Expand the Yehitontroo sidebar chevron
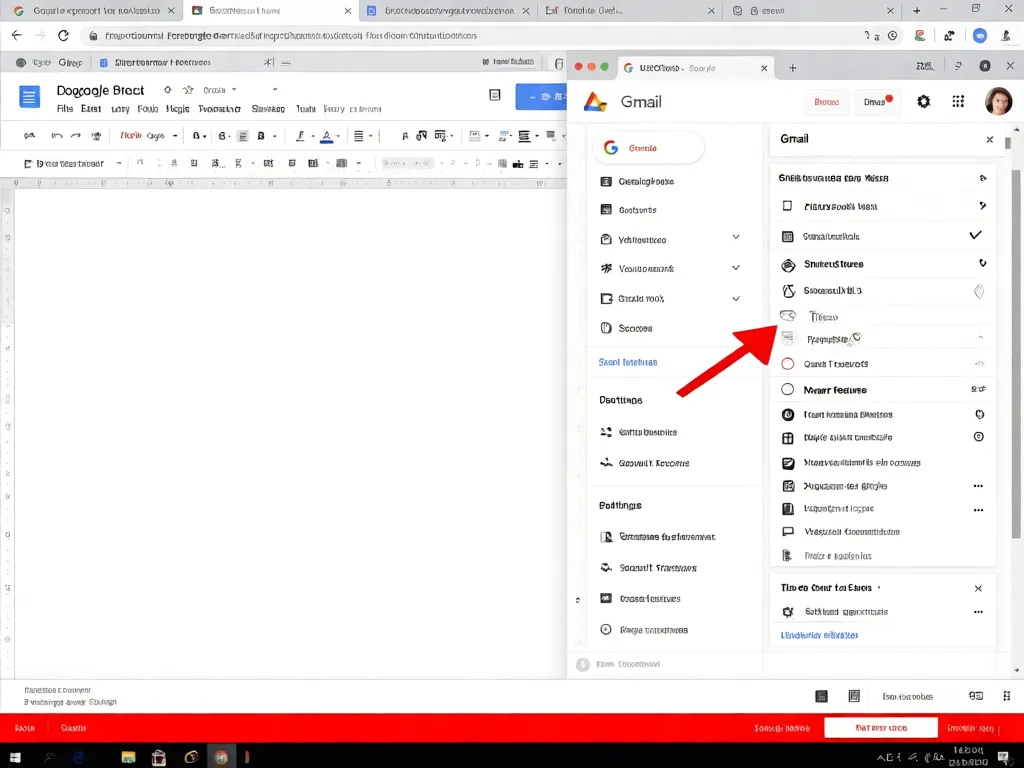This screenshot has height=768, width=1024. coord(736,237)
